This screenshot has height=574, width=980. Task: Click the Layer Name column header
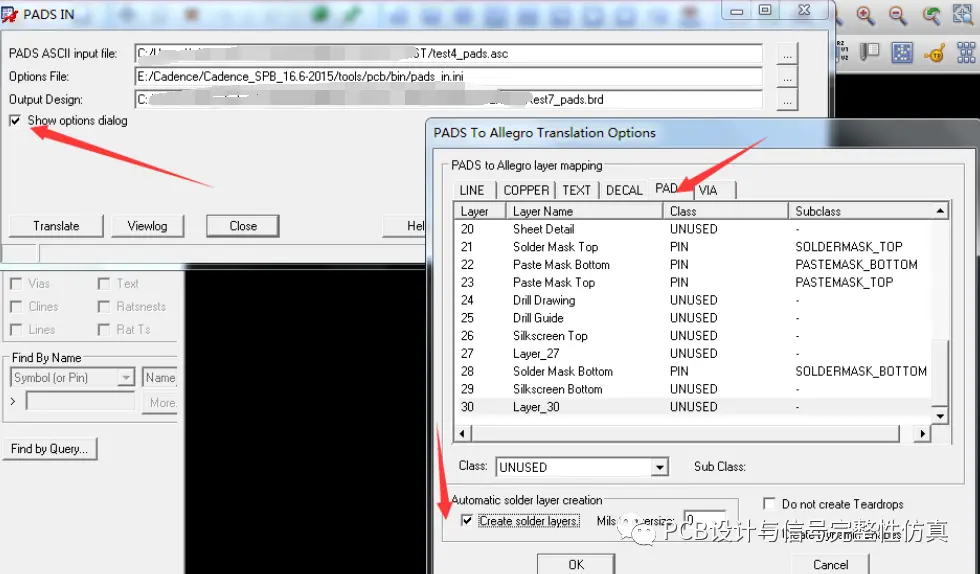click(584, 211)
